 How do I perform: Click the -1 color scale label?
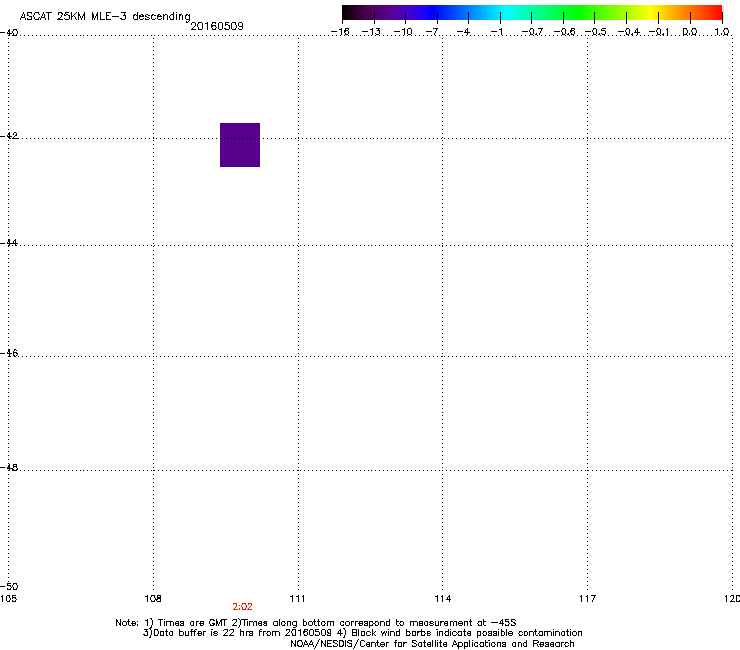[x=496, y=32]
